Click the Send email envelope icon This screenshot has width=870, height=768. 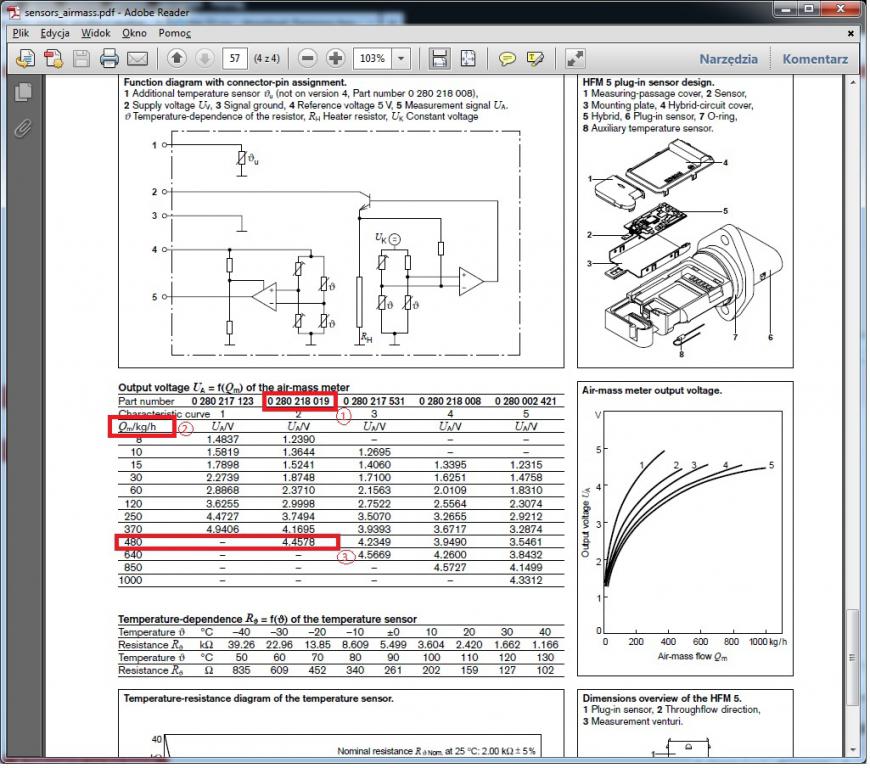click(137, 59)
